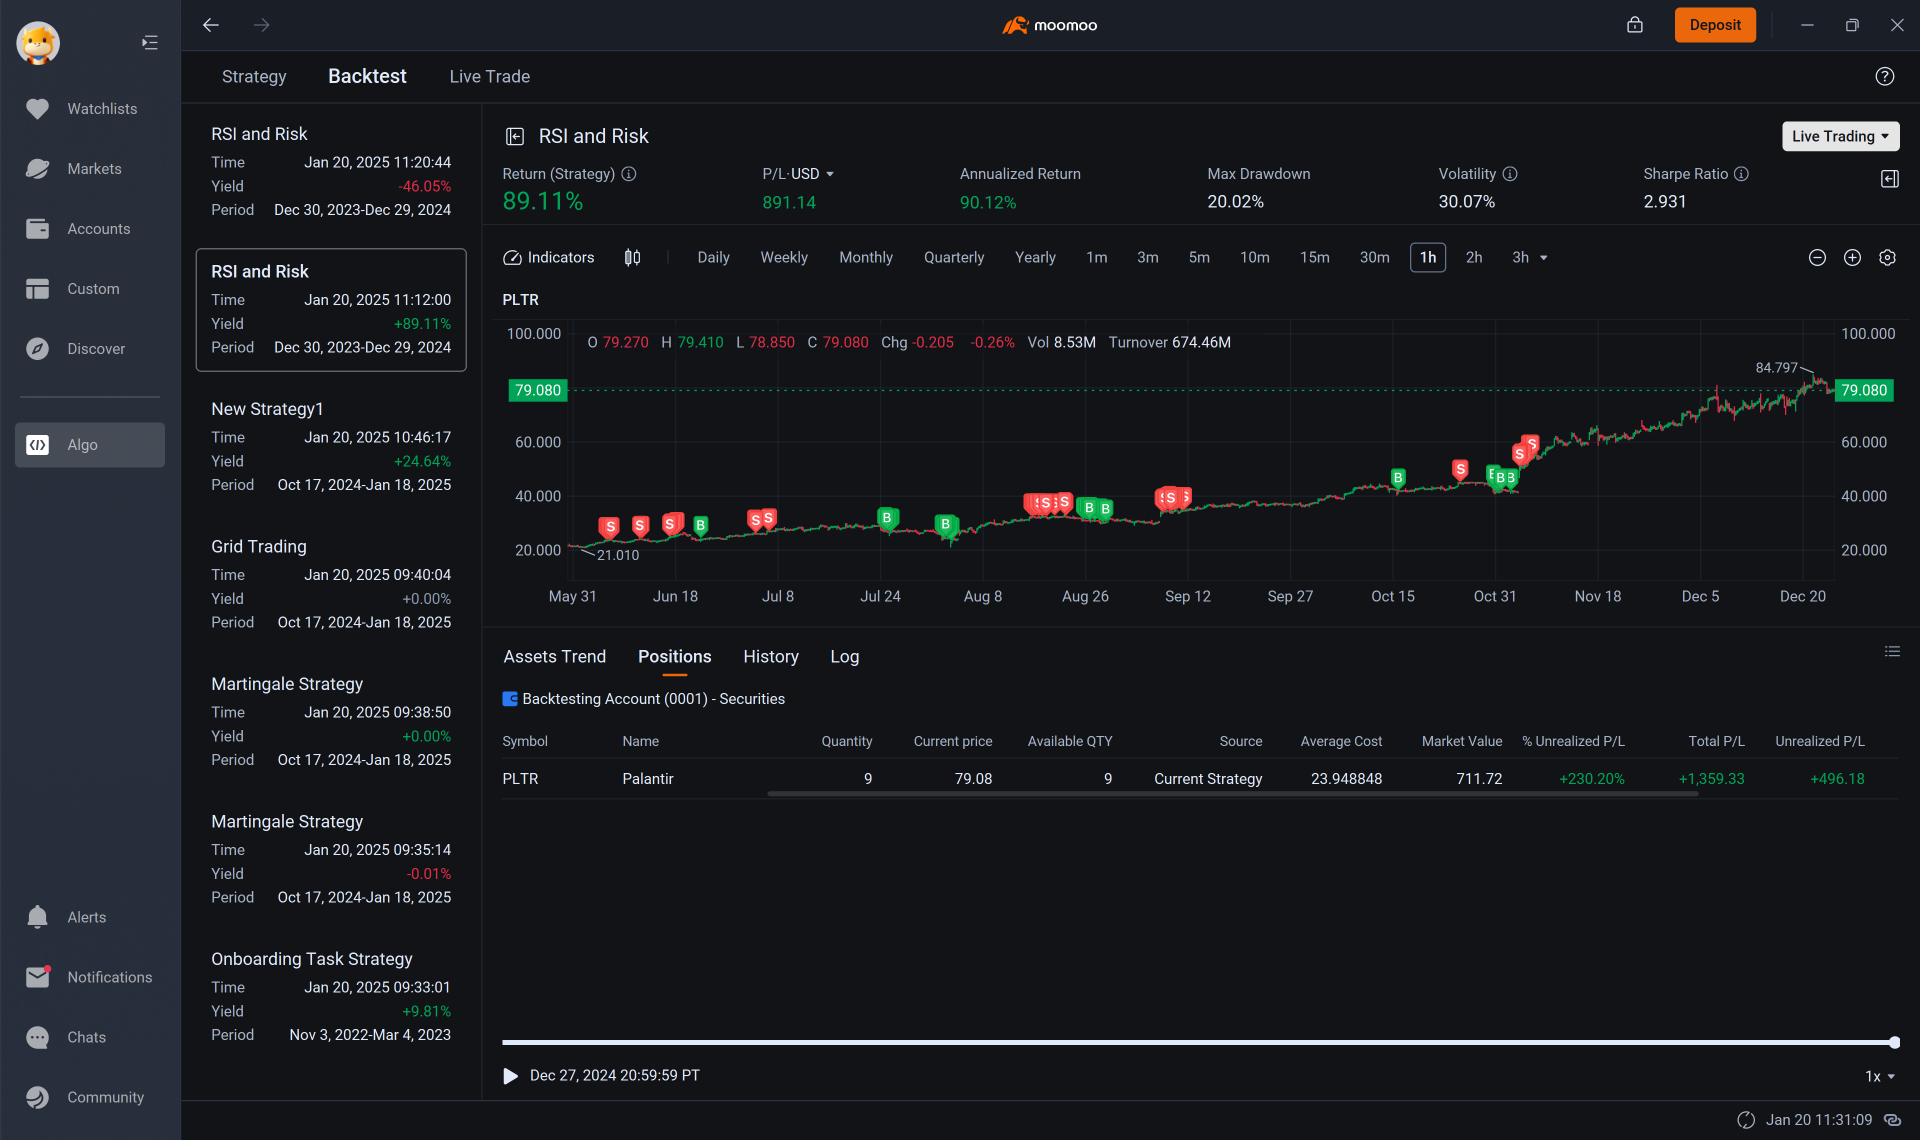Select the Yearly timeframe
The height and width of the screenshot is (1140, 1920).
[1035, 258]
